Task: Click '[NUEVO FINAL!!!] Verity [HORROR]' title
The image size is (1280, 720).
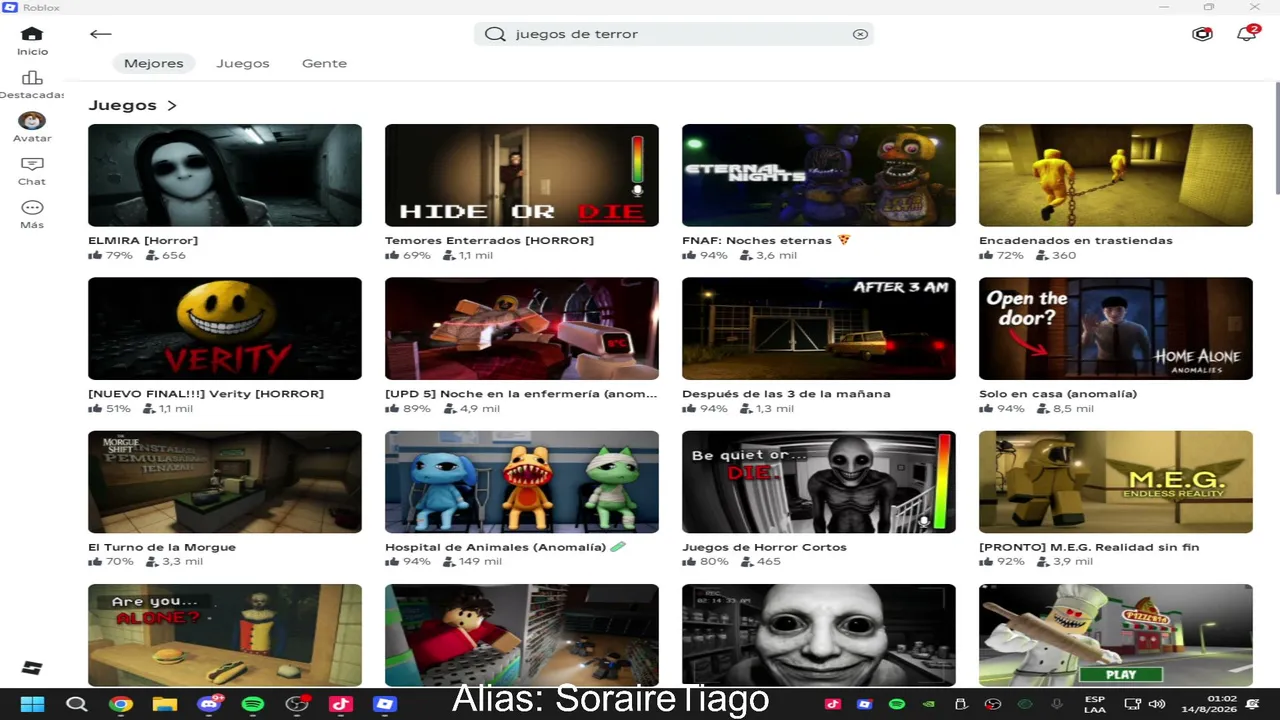Action: 206,394
